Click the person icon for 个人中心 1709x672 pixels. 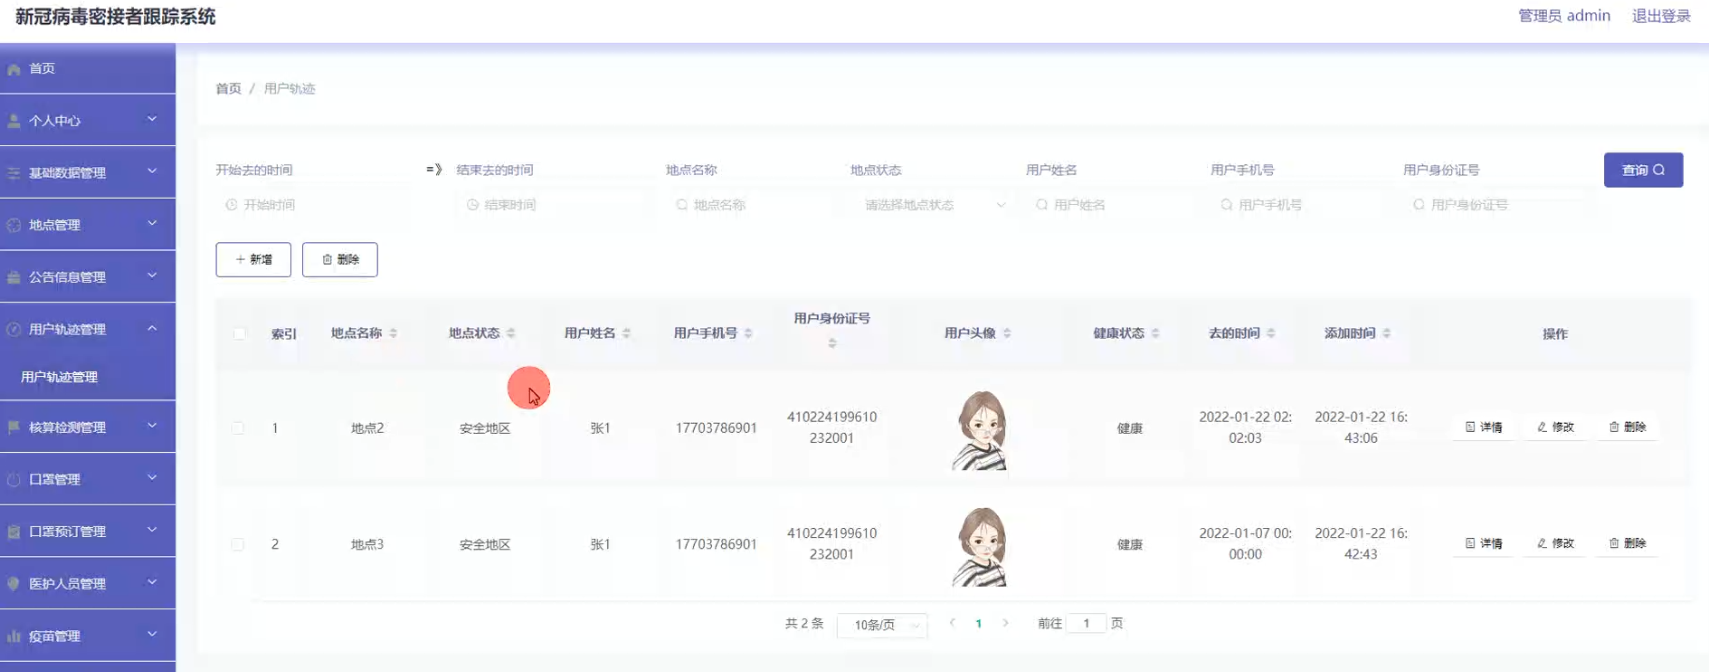tap(14, 121)
